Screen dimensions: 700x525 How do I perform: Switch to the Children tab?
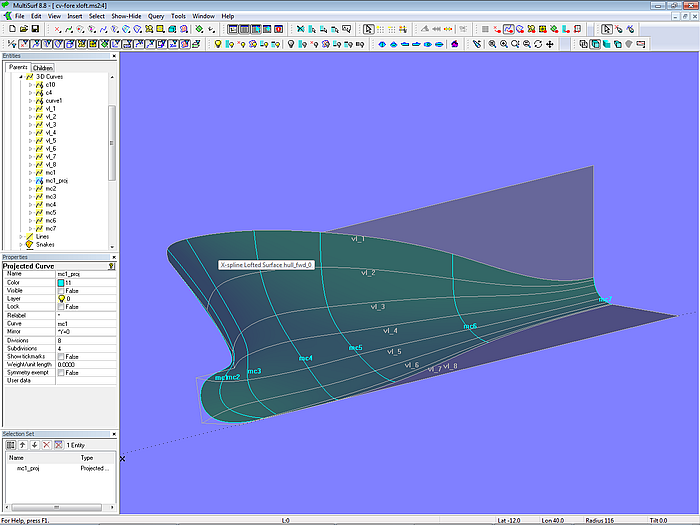(x=43, y=68)
